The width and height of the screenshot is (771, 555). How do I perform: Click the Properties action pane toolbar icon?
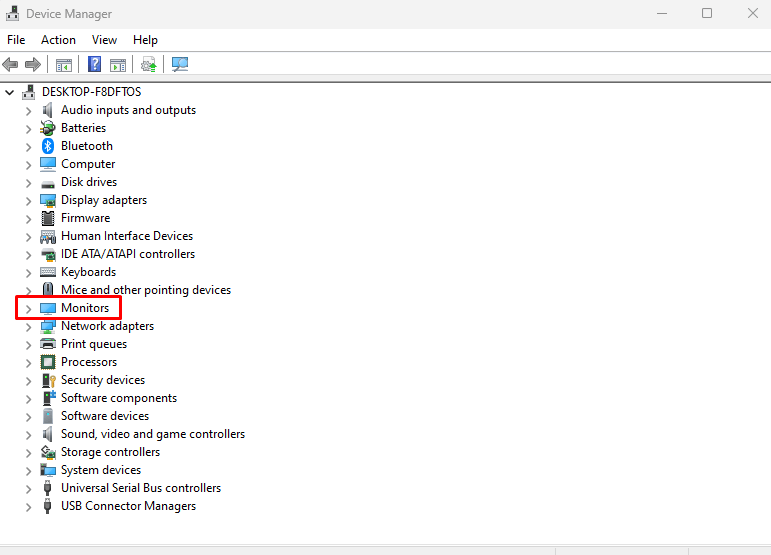point(118,64)
